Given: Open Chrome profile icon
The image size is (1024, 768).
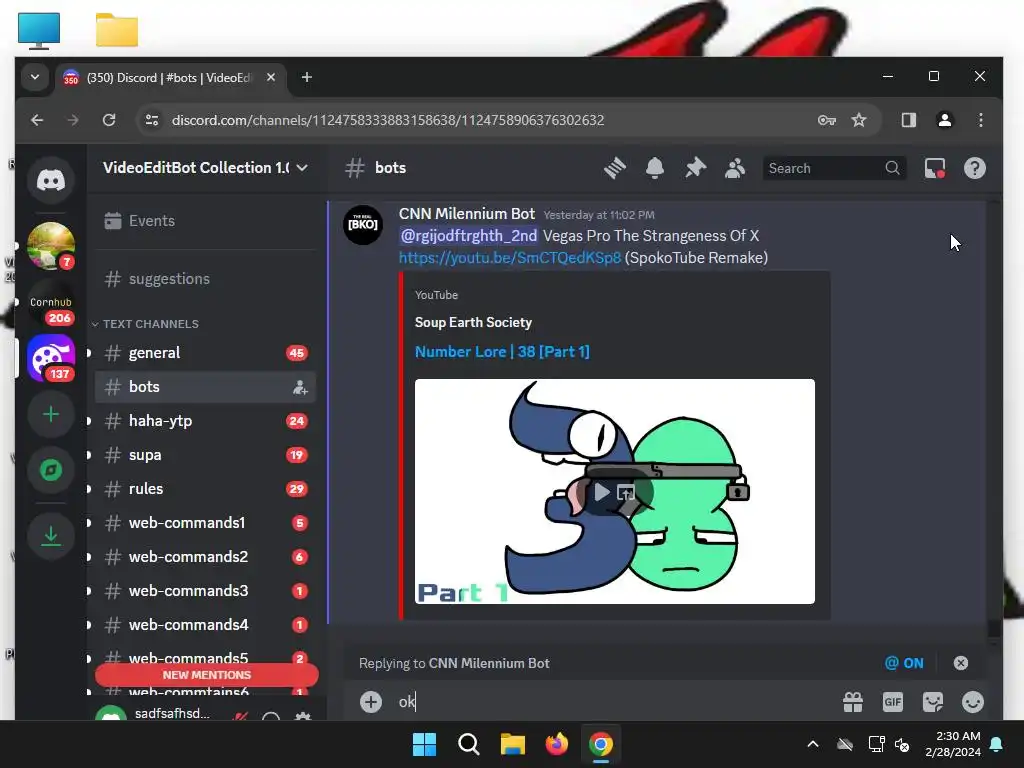Looking at the screenshot, I should click(944, 120).
